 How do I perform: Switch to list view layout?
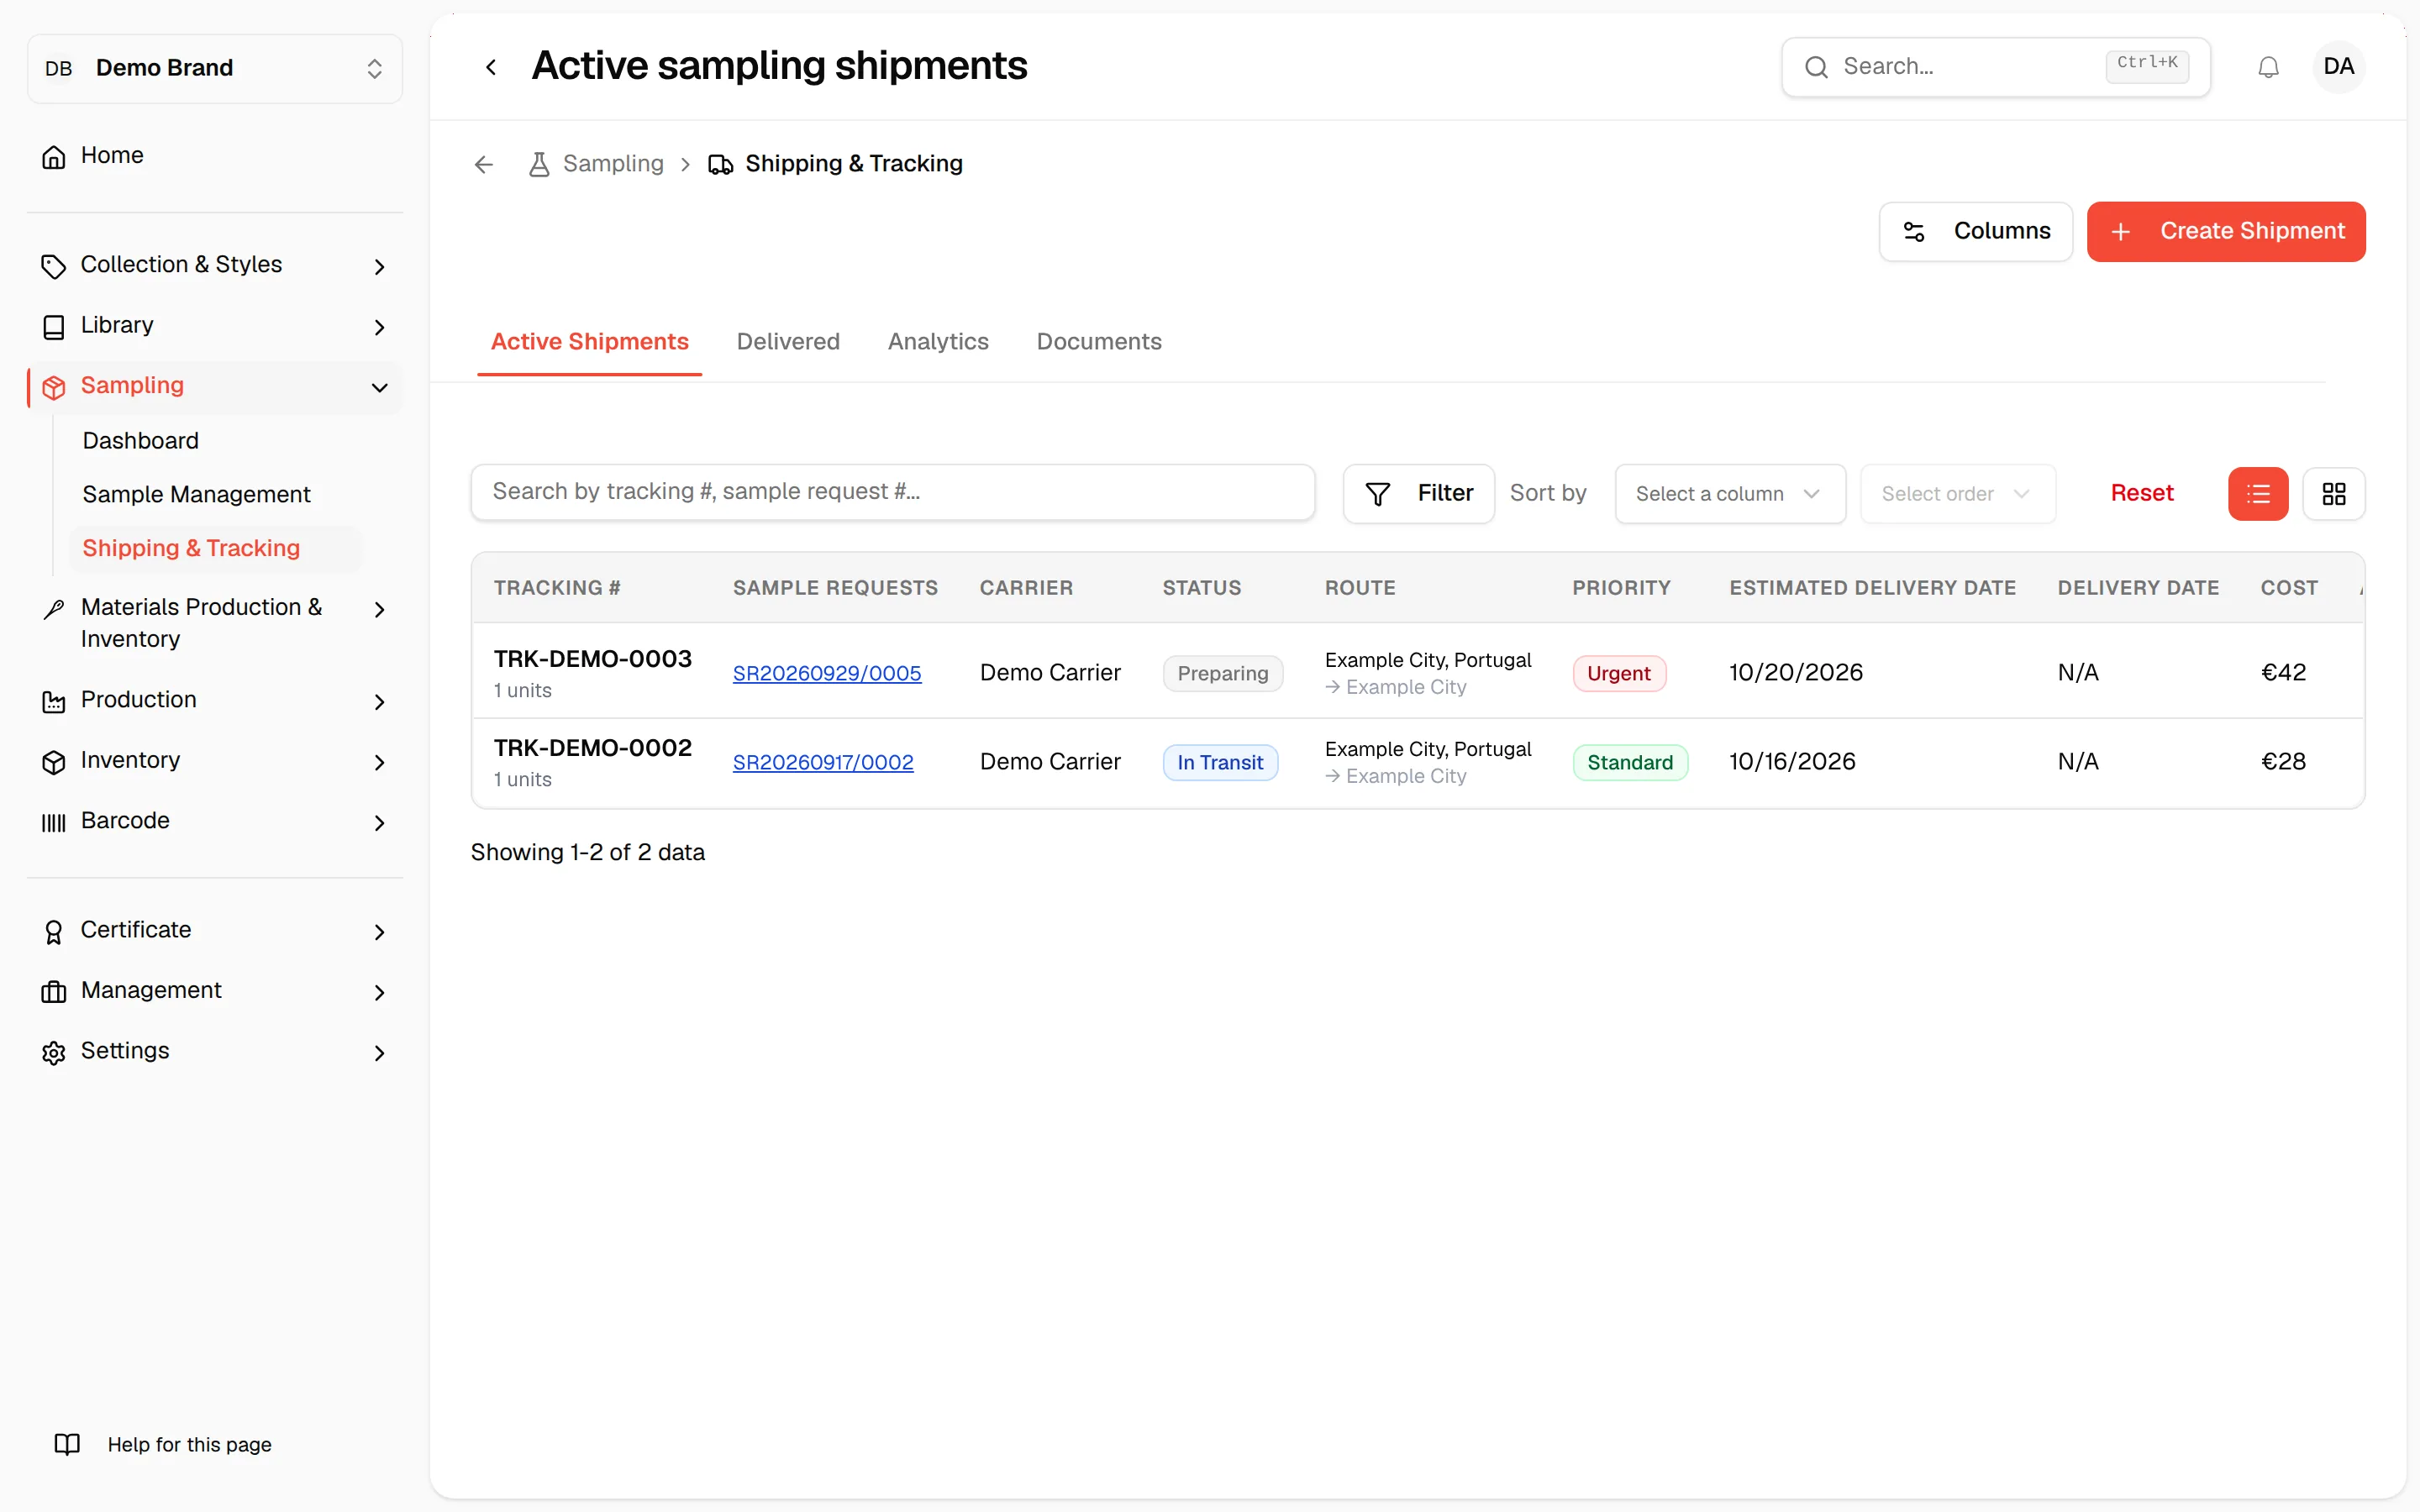coord(2258,494)
